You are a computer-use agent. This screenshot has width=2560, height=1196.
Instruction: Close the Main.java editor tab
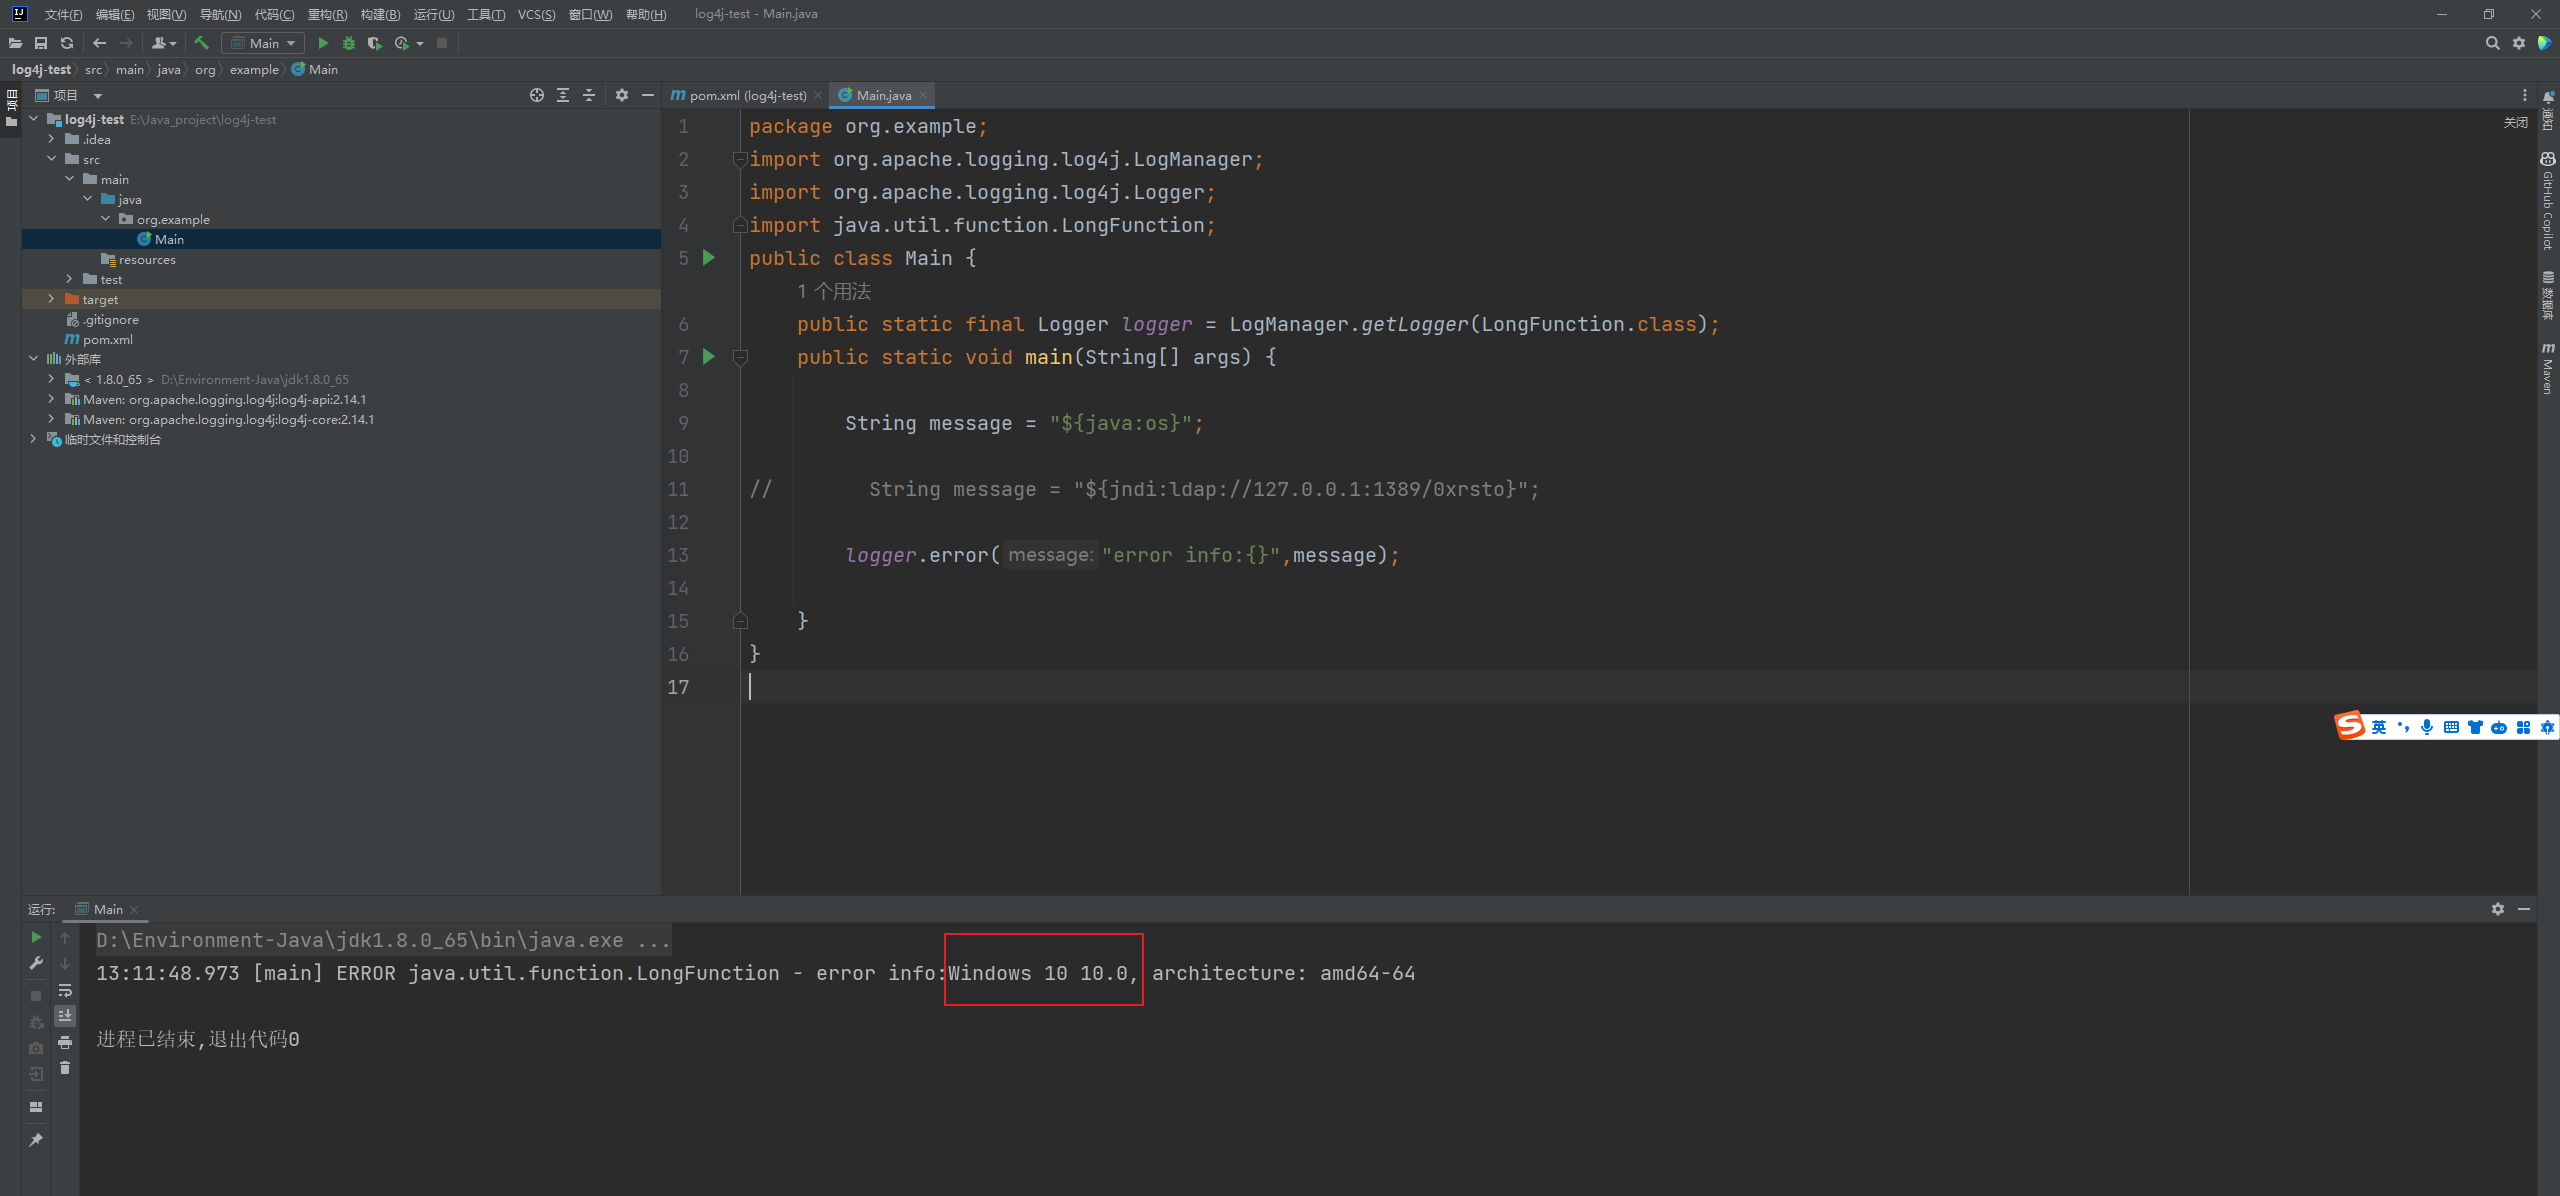coord(923,95)
